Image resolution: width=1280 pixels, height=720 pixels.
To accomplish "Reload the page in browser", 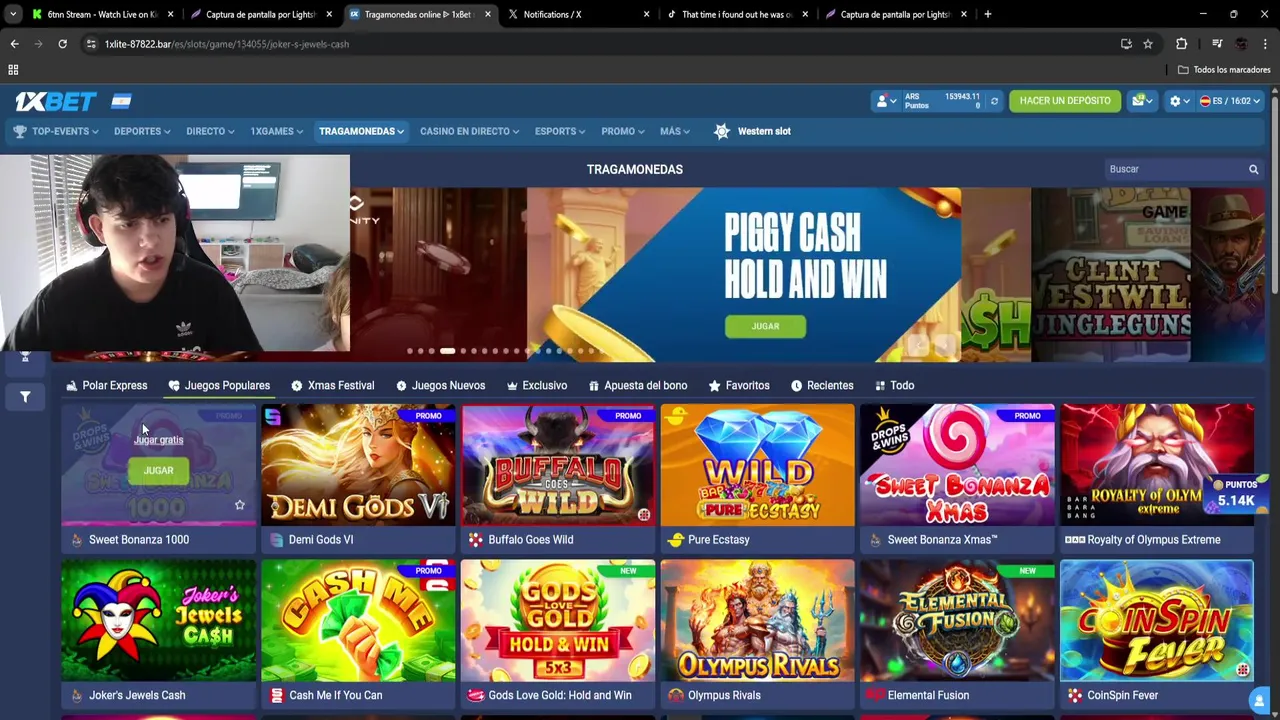I will 62,44.
